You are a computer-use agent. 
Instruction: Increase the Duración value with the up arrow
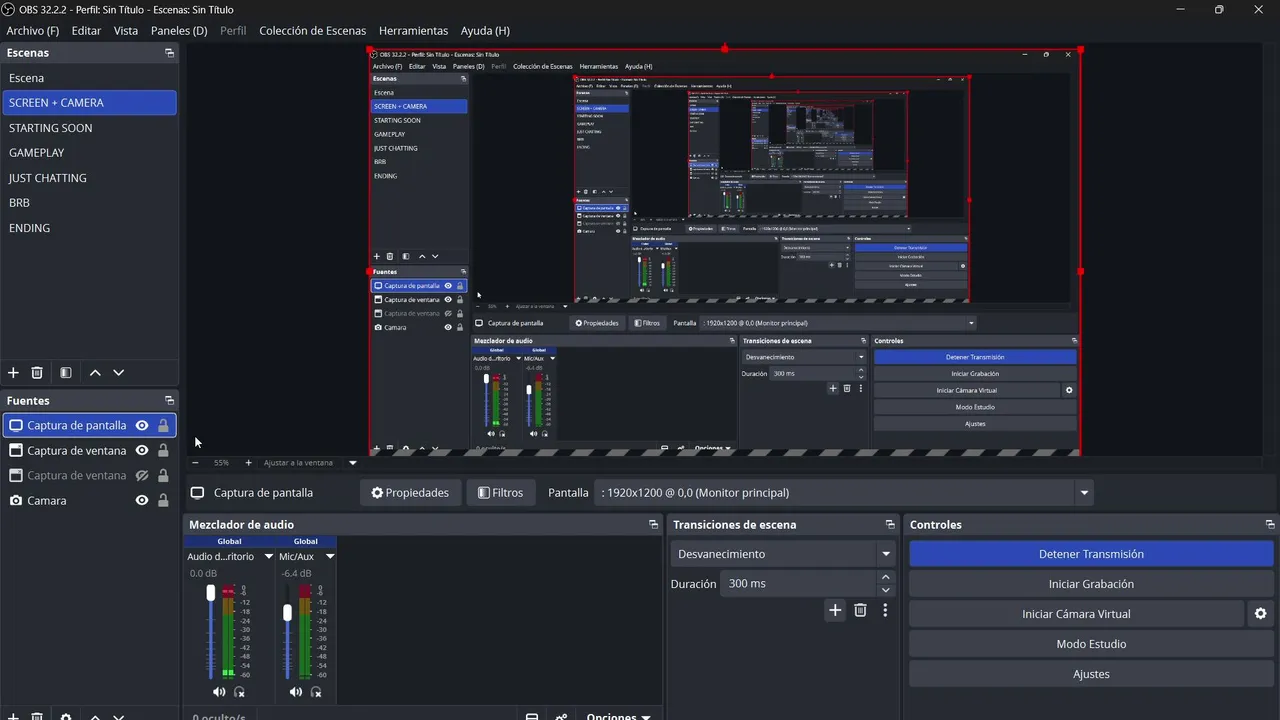click(x=886, y=577)
